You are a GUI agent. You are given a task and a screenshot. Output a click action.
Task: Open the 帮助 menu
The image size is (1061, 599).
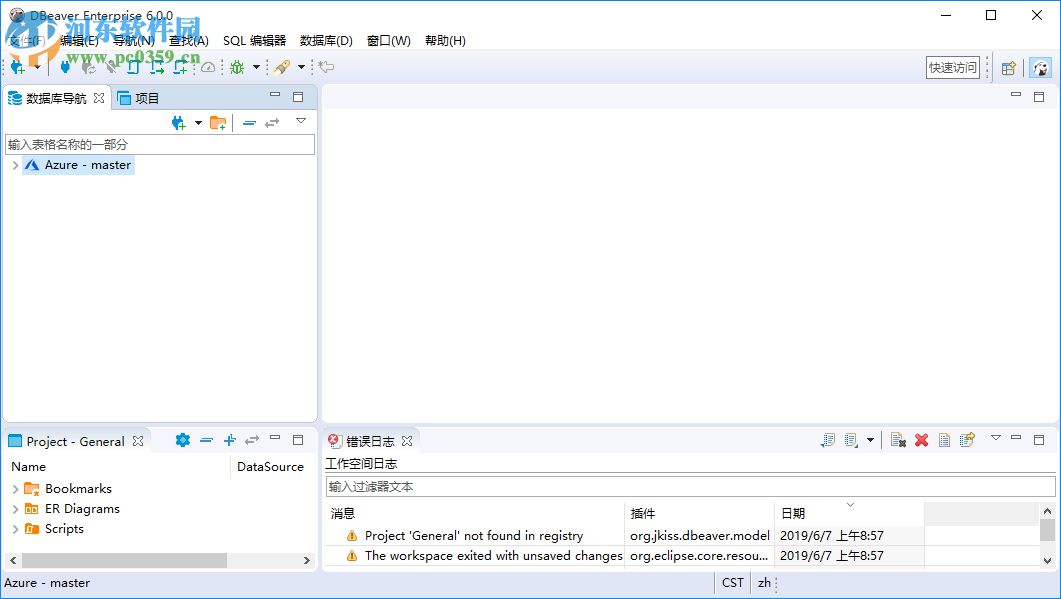tap(444, 41)
